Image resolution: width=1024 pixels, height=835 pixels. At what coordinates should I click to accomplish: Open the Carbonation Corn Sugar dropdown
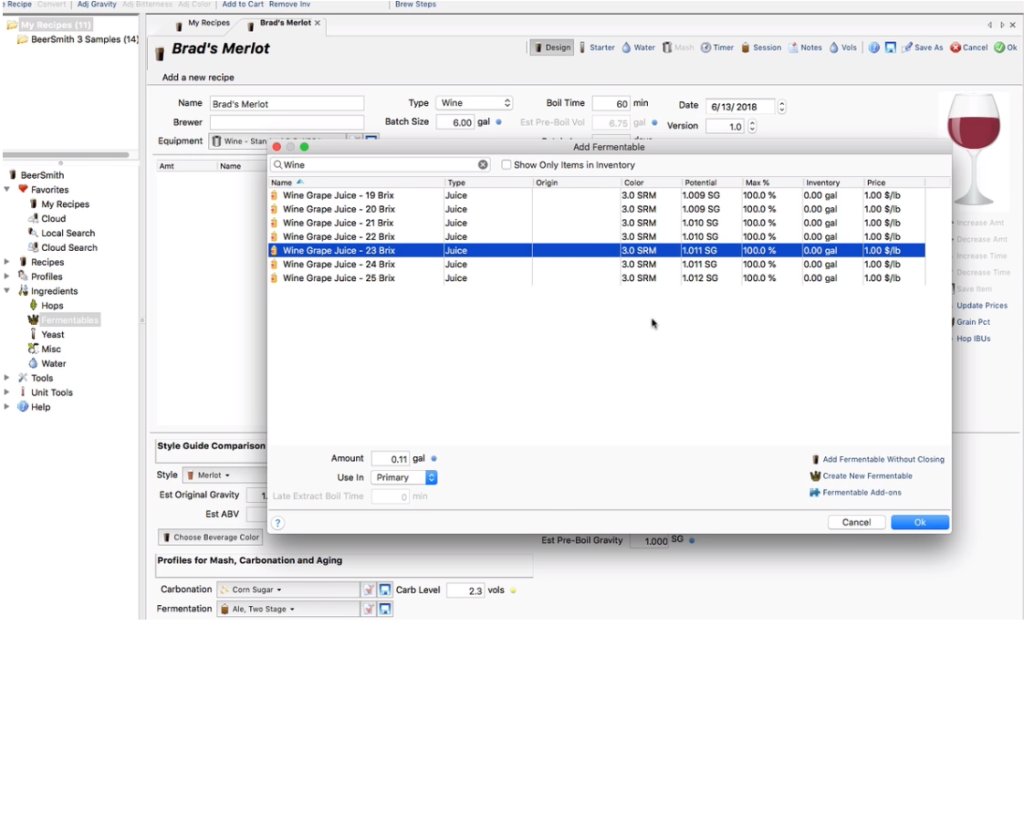pyautogui.click(x=288, y=590)
